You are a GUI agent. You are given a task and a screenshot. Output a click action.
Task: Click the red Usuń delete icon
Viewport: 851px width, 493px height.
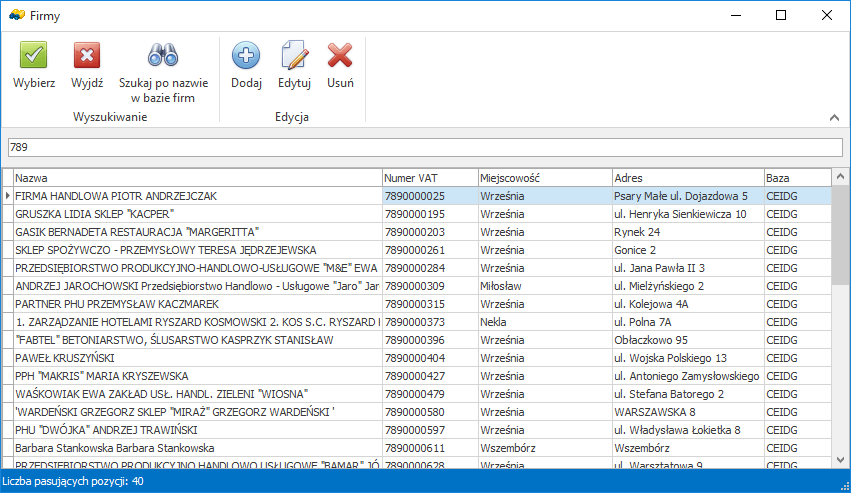tap(340, 56)
